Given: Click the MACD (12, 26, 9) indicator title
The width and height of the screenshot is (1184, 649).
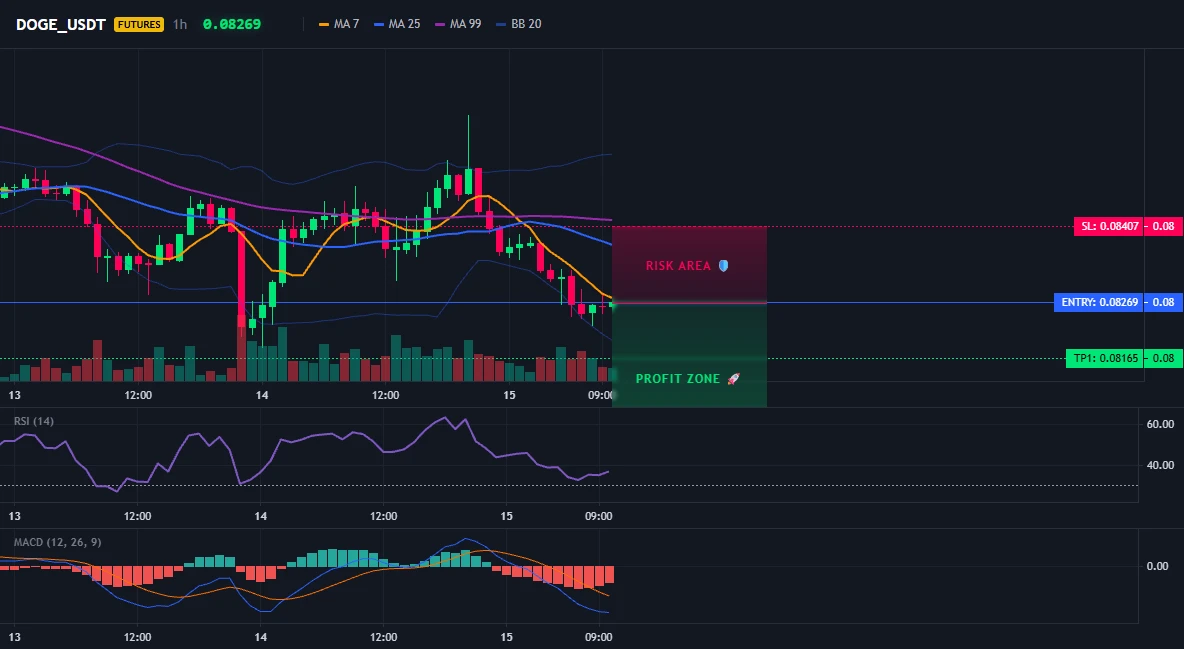Looking at the screenshot, I should pos(57,542).
